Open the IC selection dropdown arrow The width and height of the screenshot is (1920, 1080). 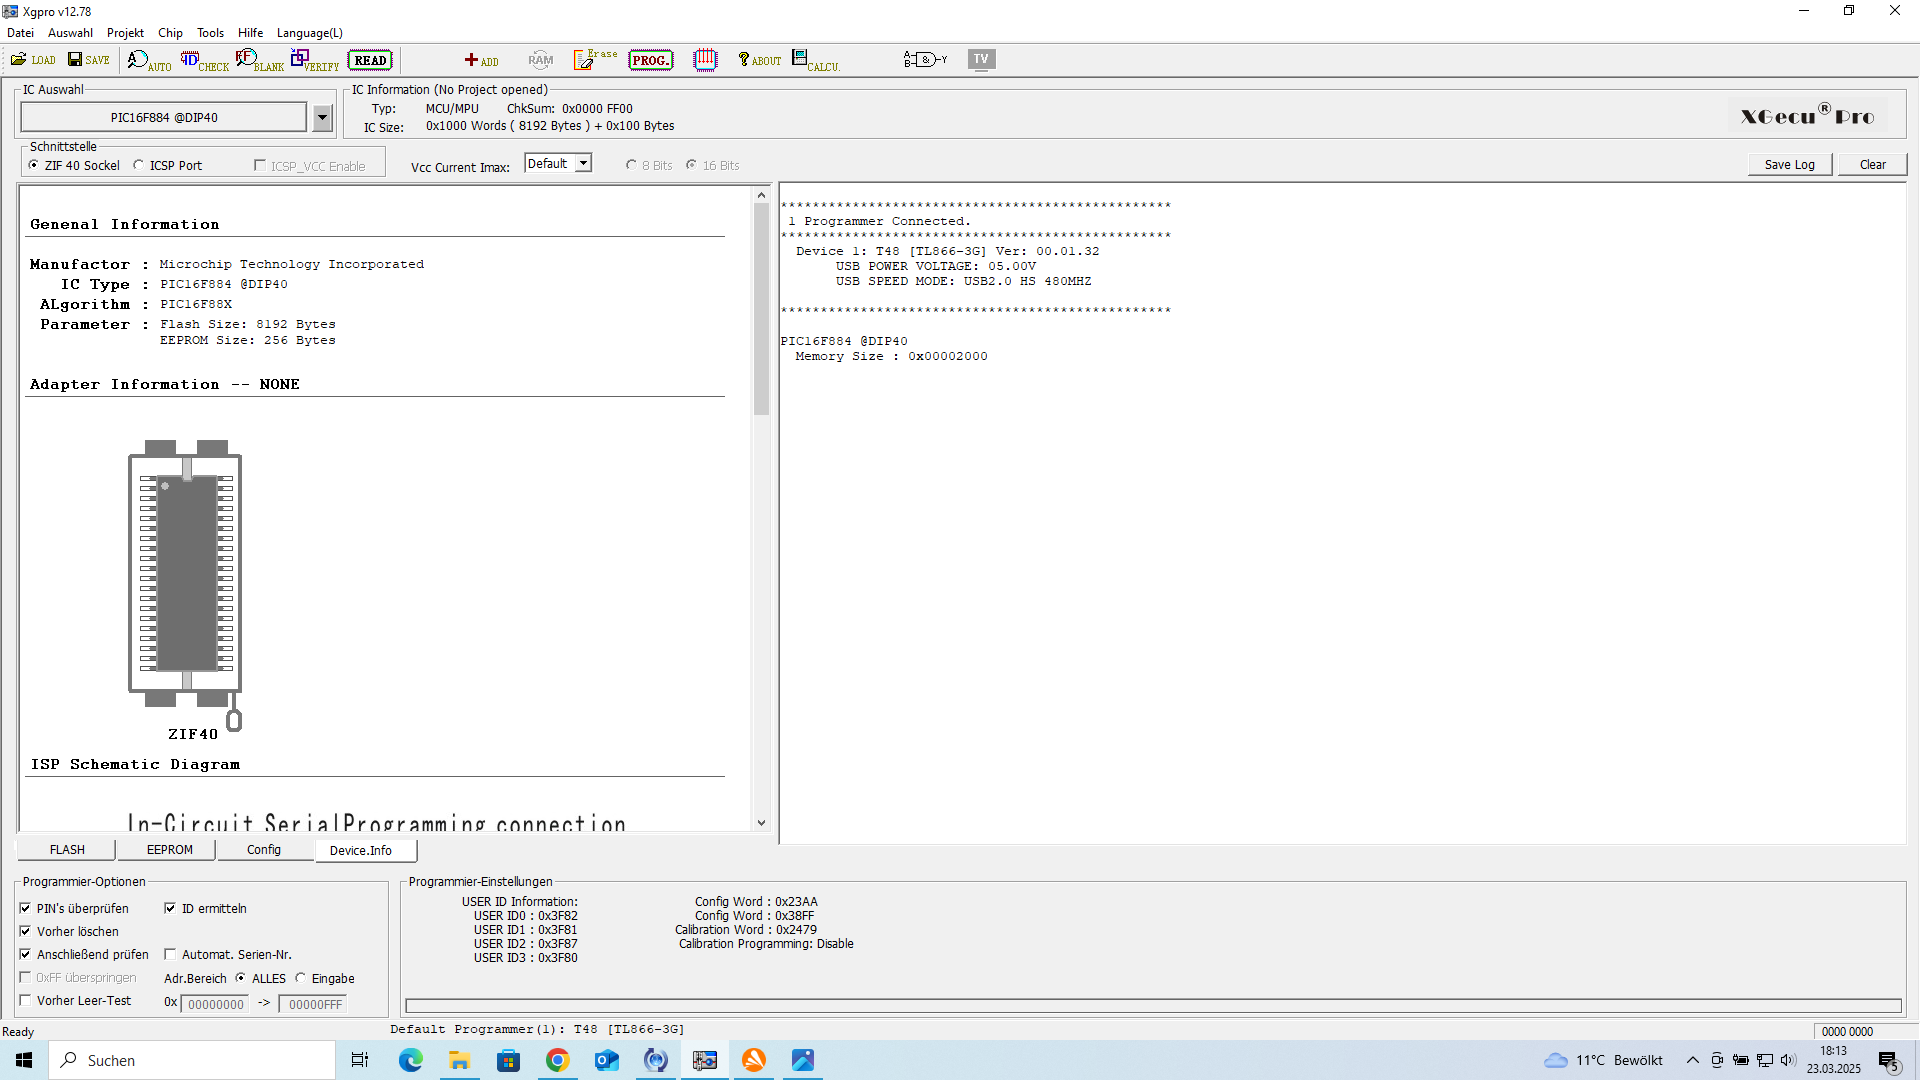(322, 118)
